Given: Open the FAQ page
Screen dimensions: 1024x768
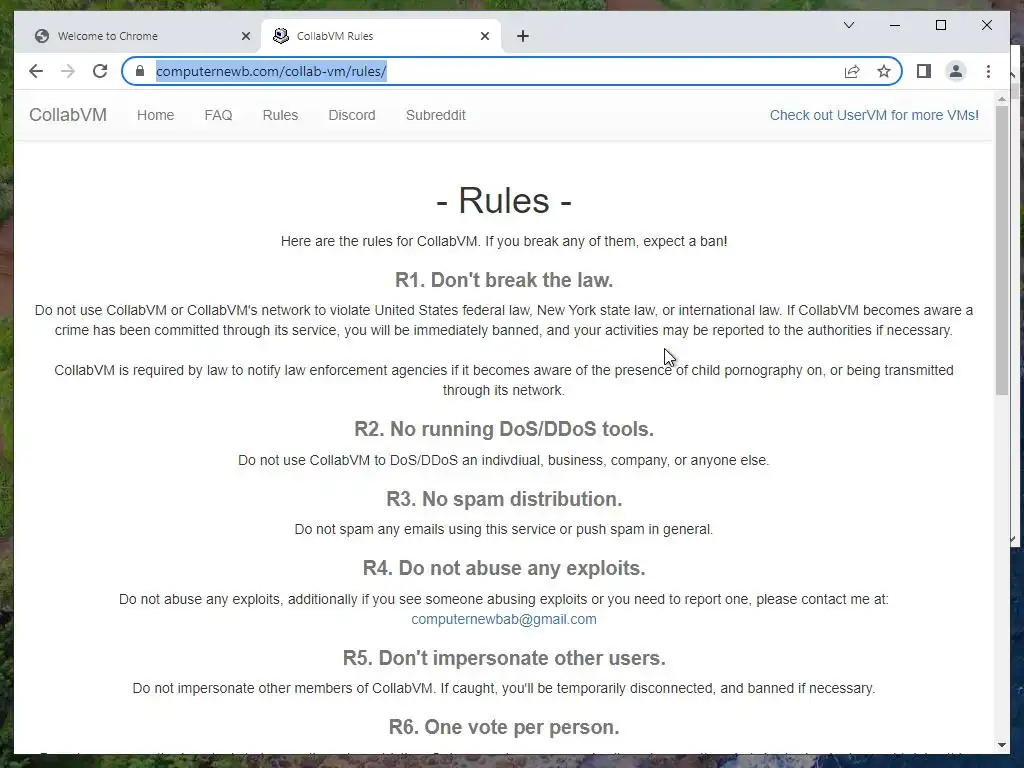Looking at the screenshot, I should coord(218,115).
